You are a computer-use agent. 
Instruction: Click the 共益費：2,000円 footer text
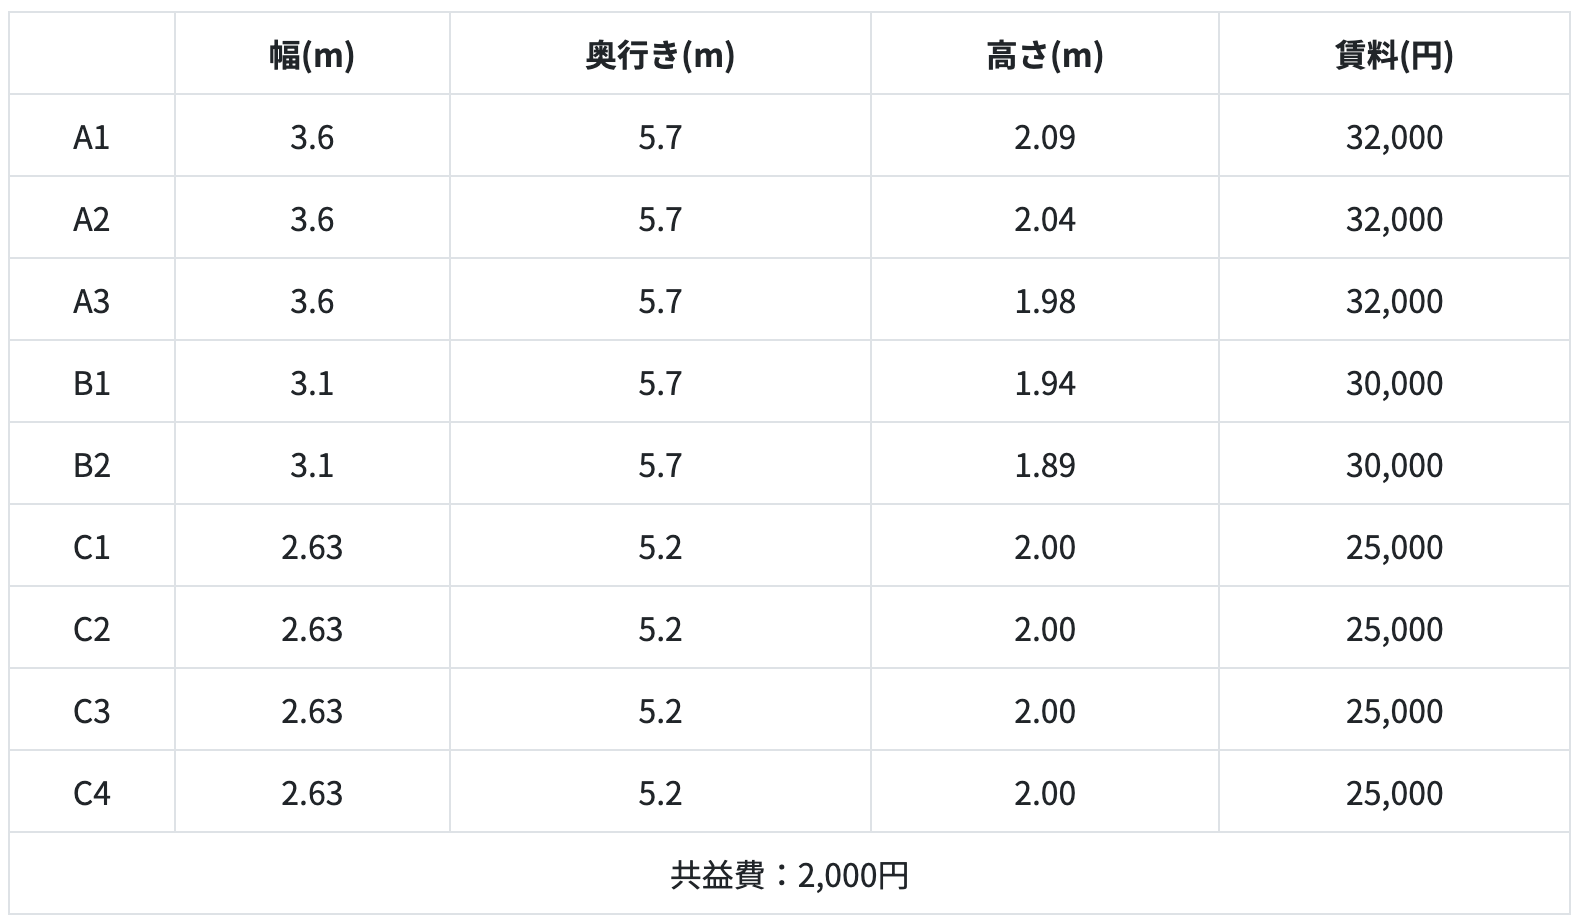point(789,875)
